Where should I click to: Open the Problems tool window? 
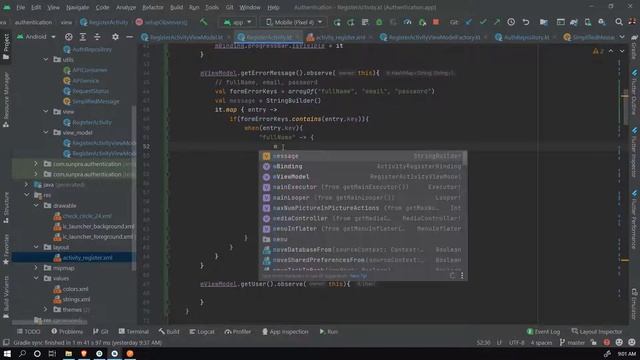coord(67,331)
